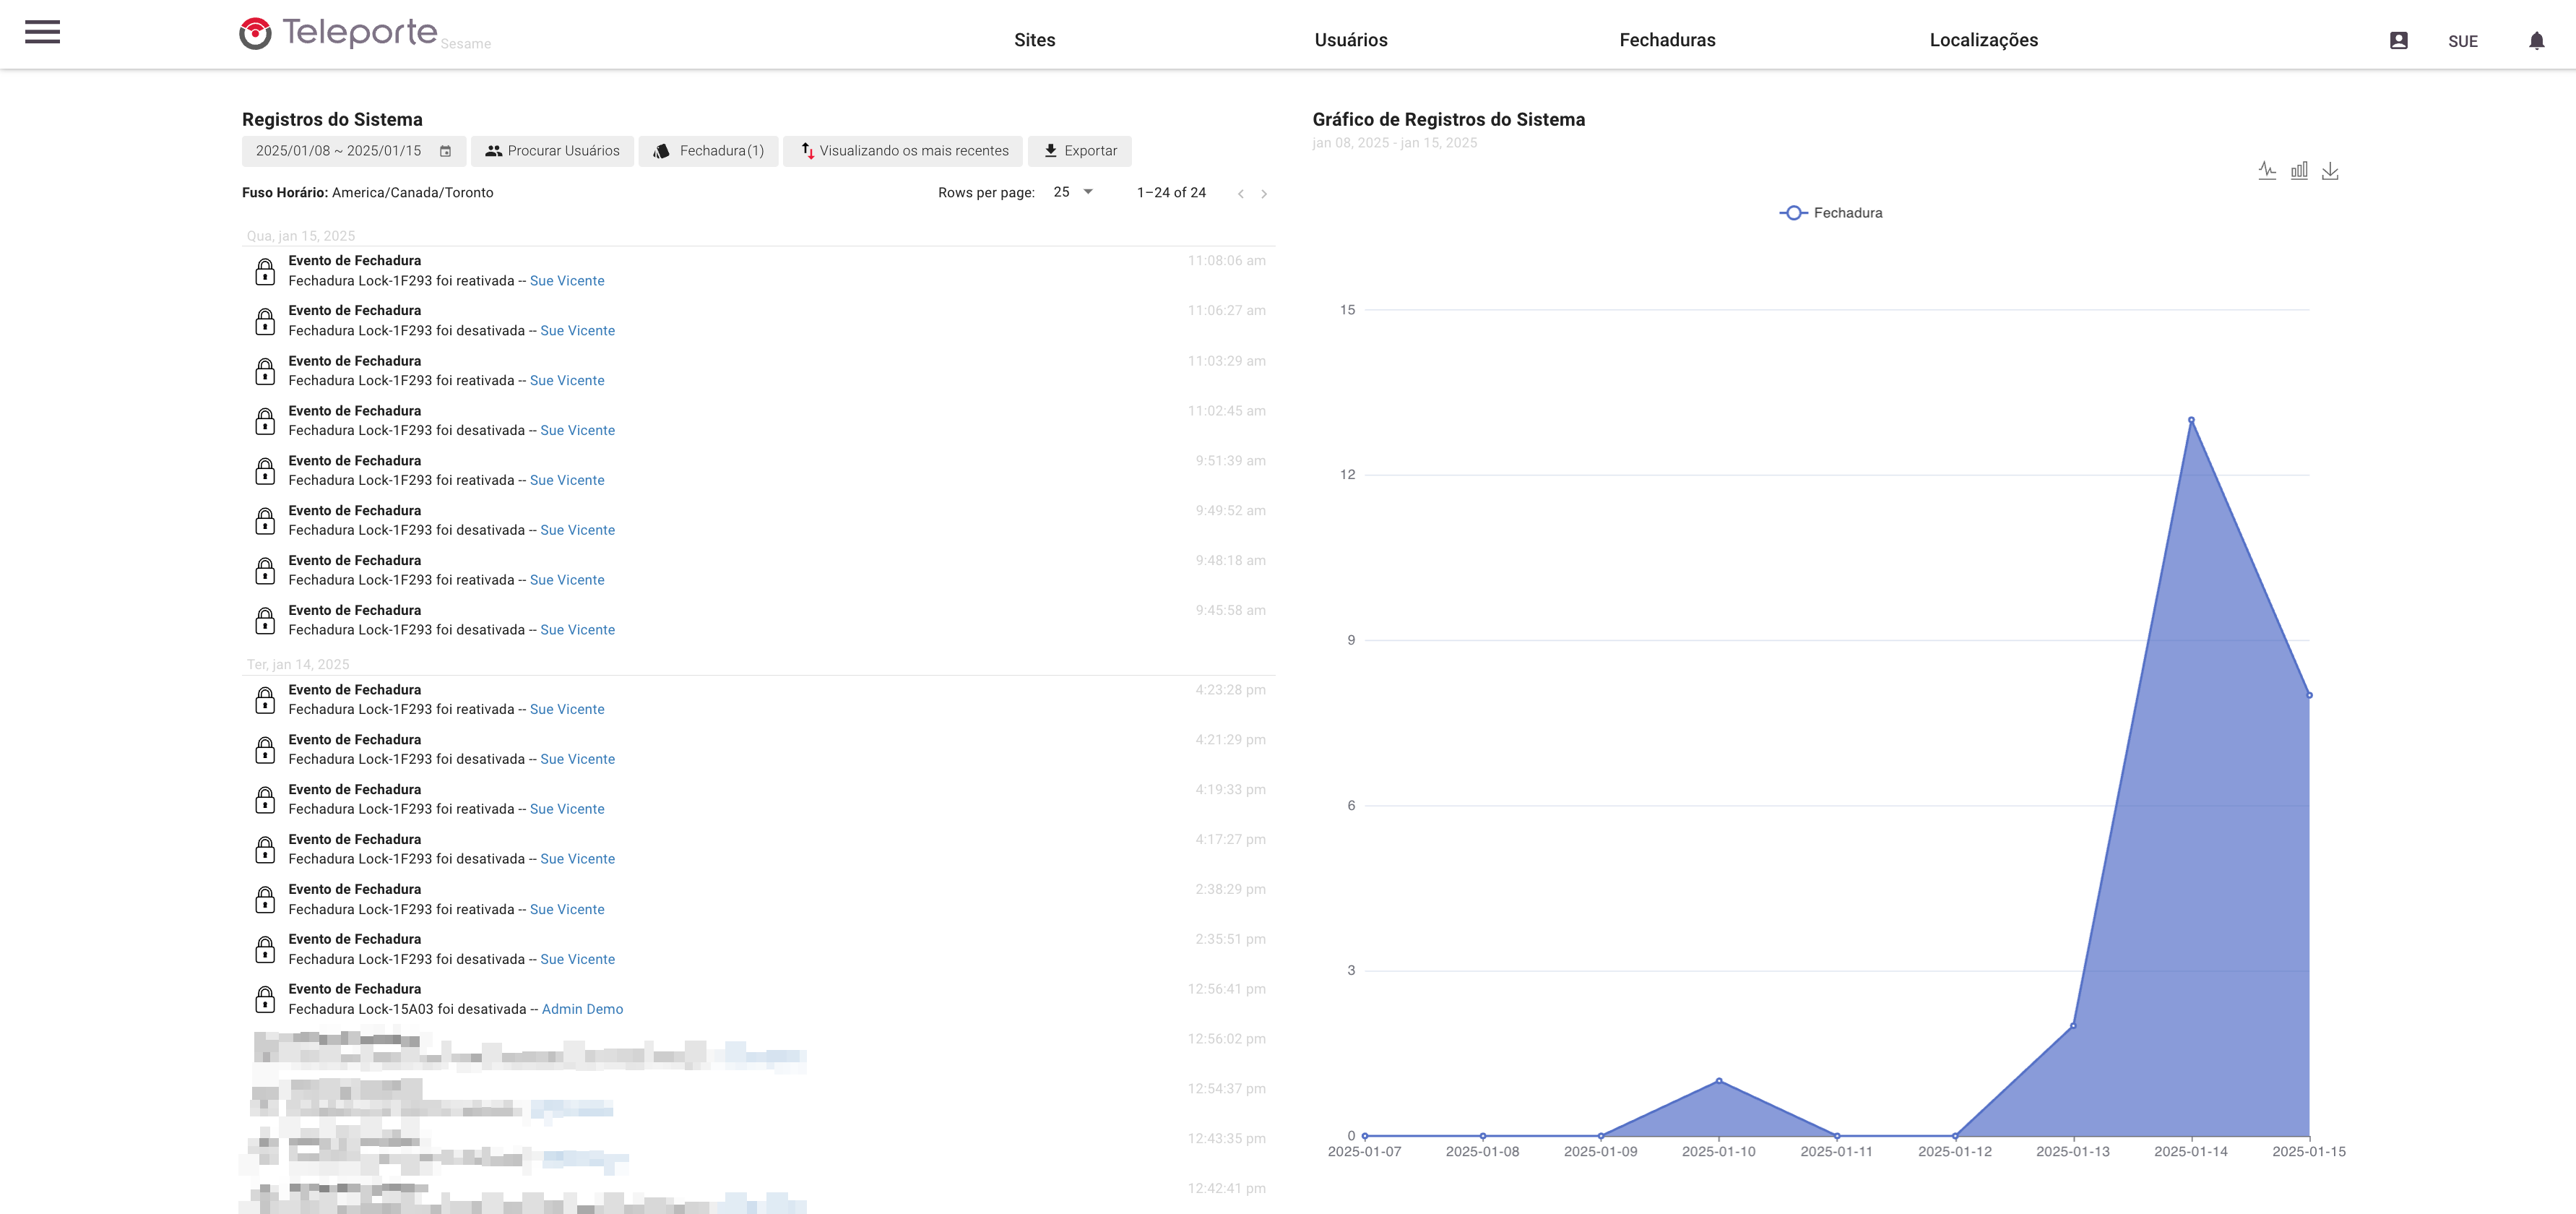This screenshot has width=2576, height=1214.
Task: Open Sue Vicente link in 4:21:29 pm event
Action: point(577,759)
